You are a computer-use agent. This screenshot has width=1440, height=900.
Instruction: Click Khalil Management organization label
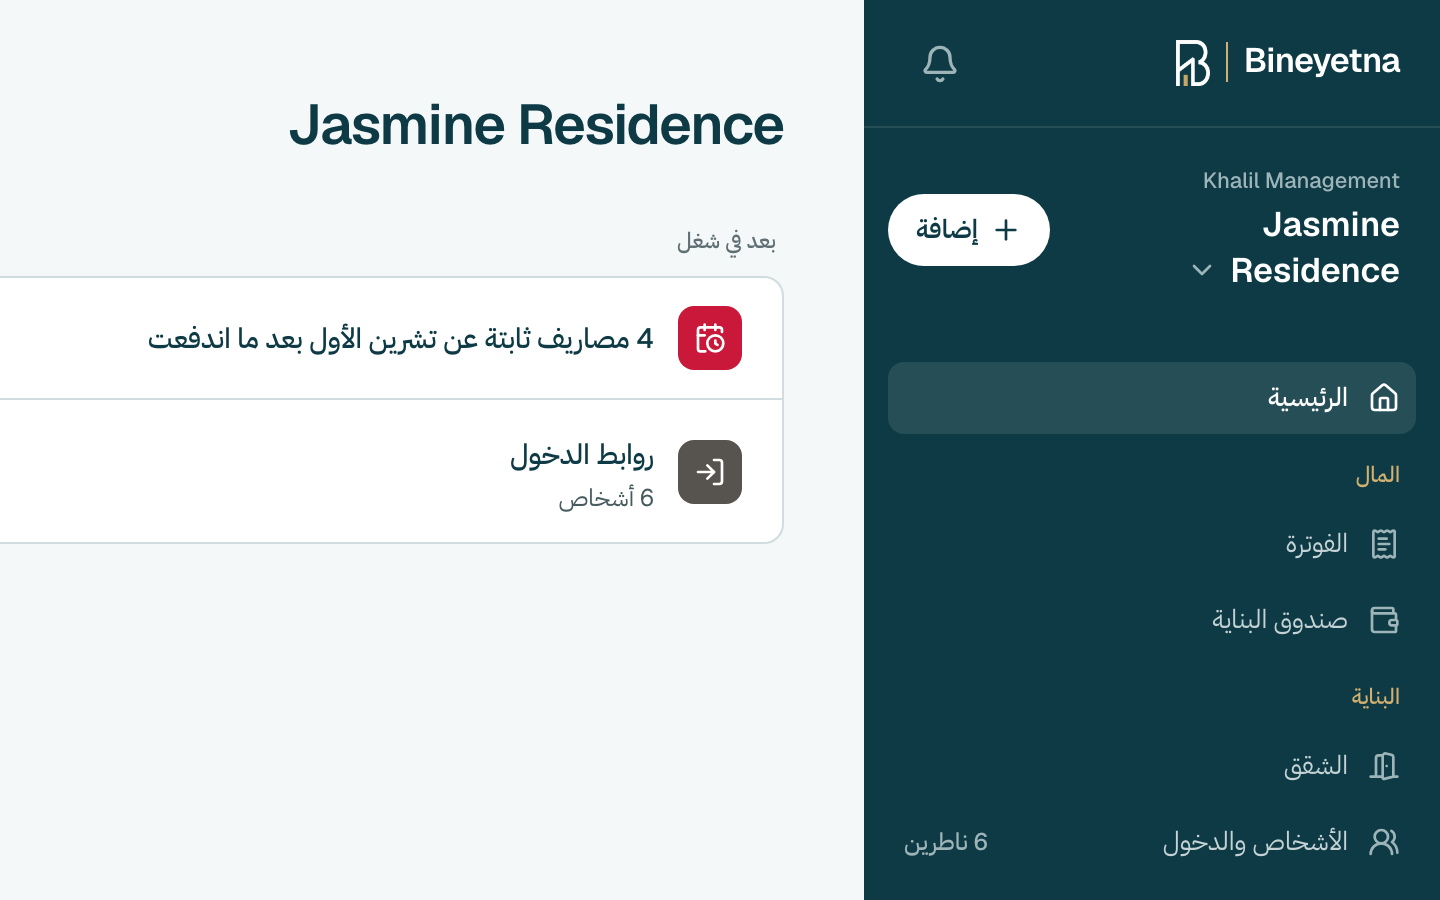(x=1301, y=181)
